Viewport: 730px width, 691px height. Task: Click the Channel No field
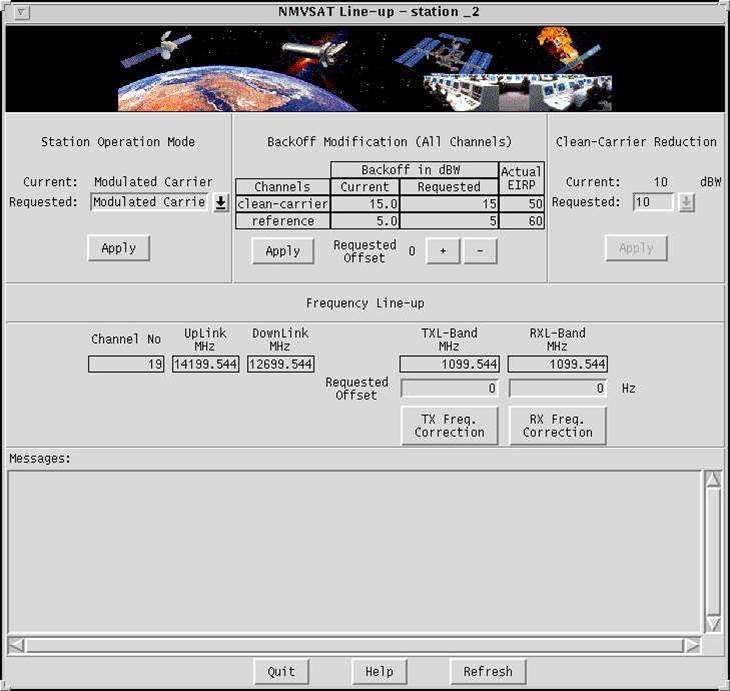[126, 364]
